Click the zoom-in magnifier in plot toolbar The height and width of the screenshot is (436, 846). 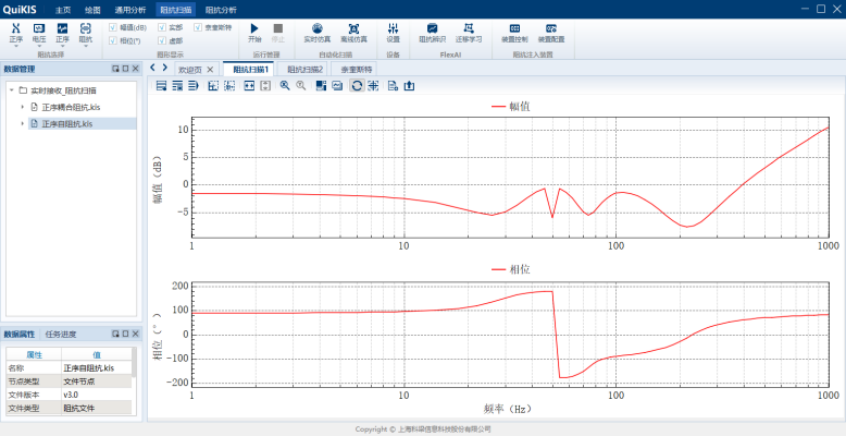pyautogui.click(x=285, y=86)
